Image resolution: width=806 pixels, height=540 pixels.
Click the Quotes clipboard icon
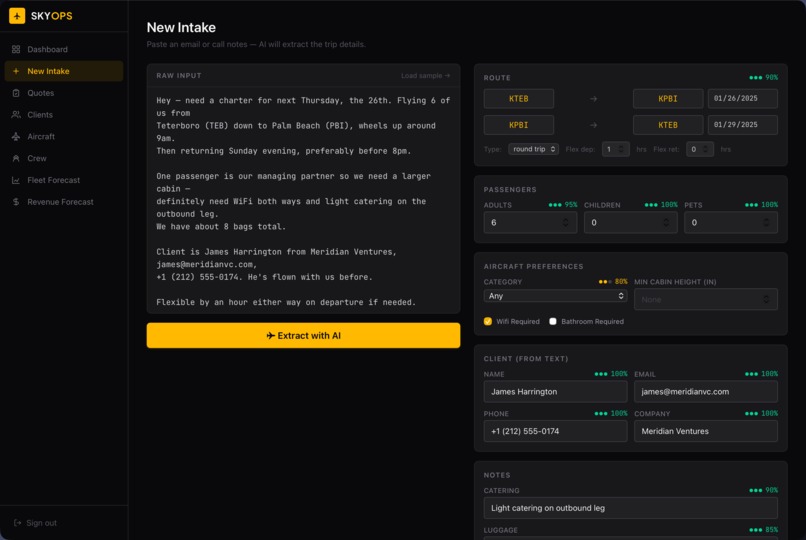pos(16,93)
